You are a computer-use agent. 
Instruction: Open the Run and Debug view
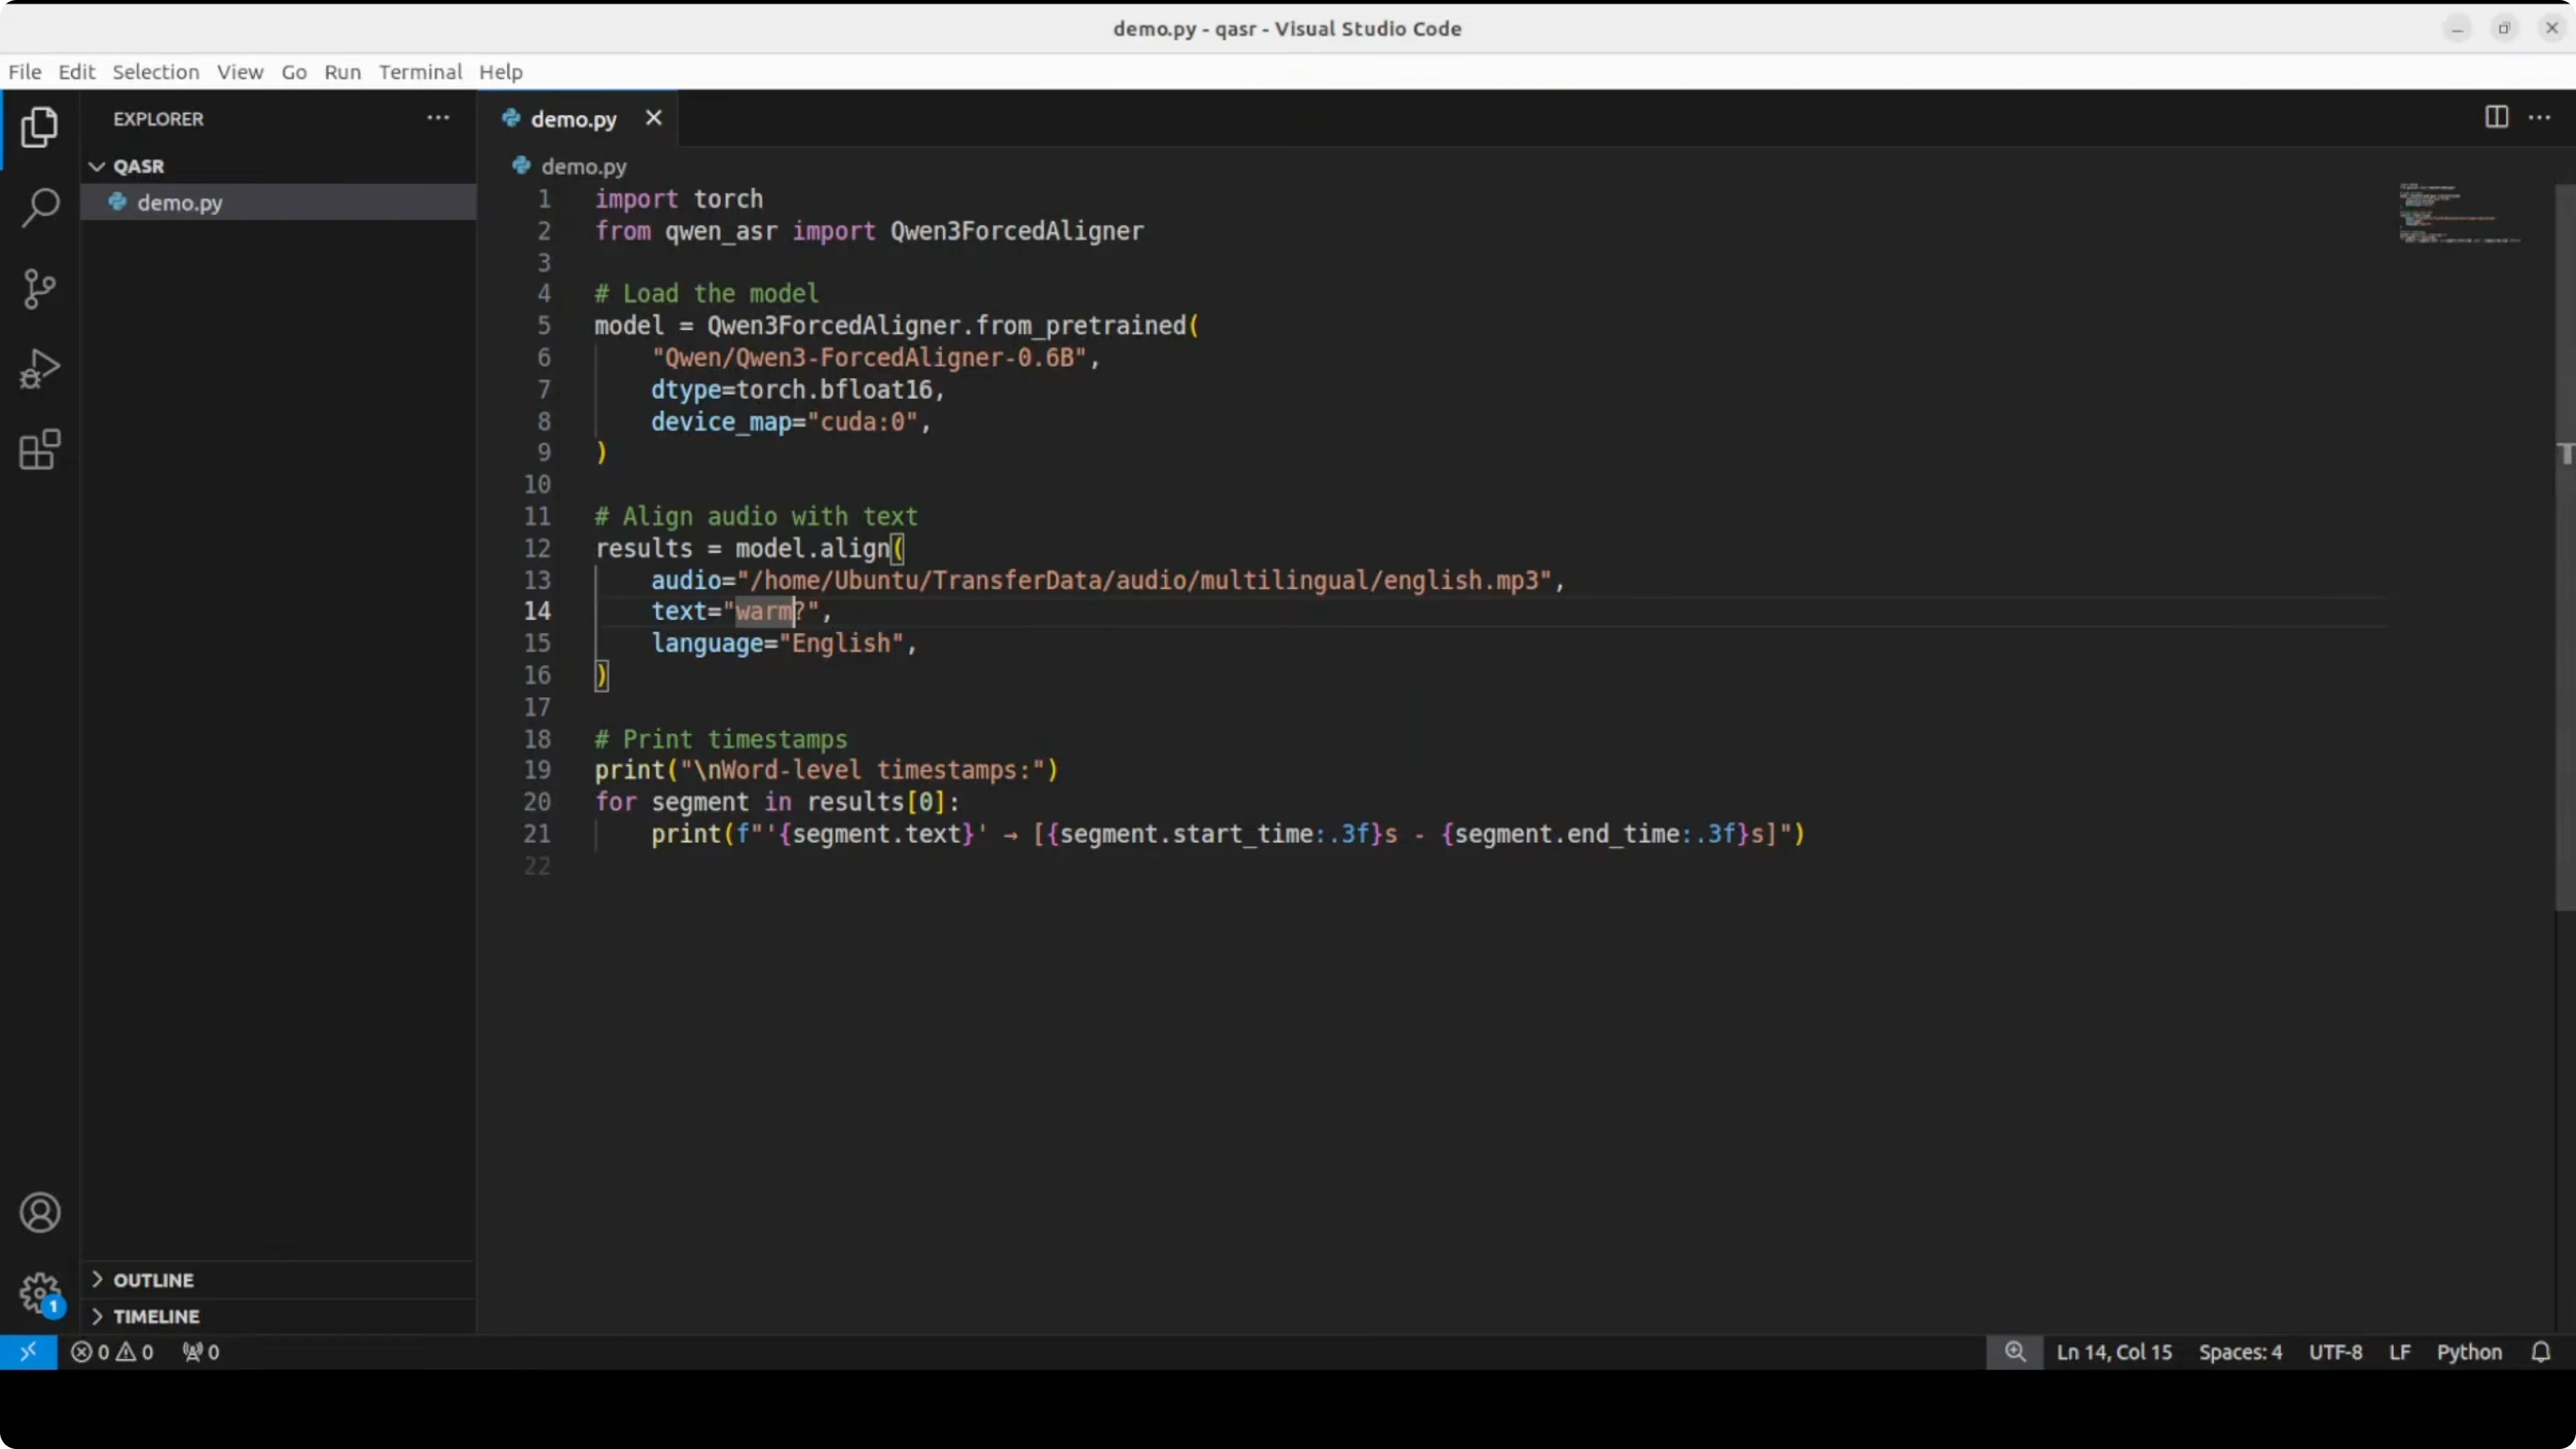click(x=40, y=369)
